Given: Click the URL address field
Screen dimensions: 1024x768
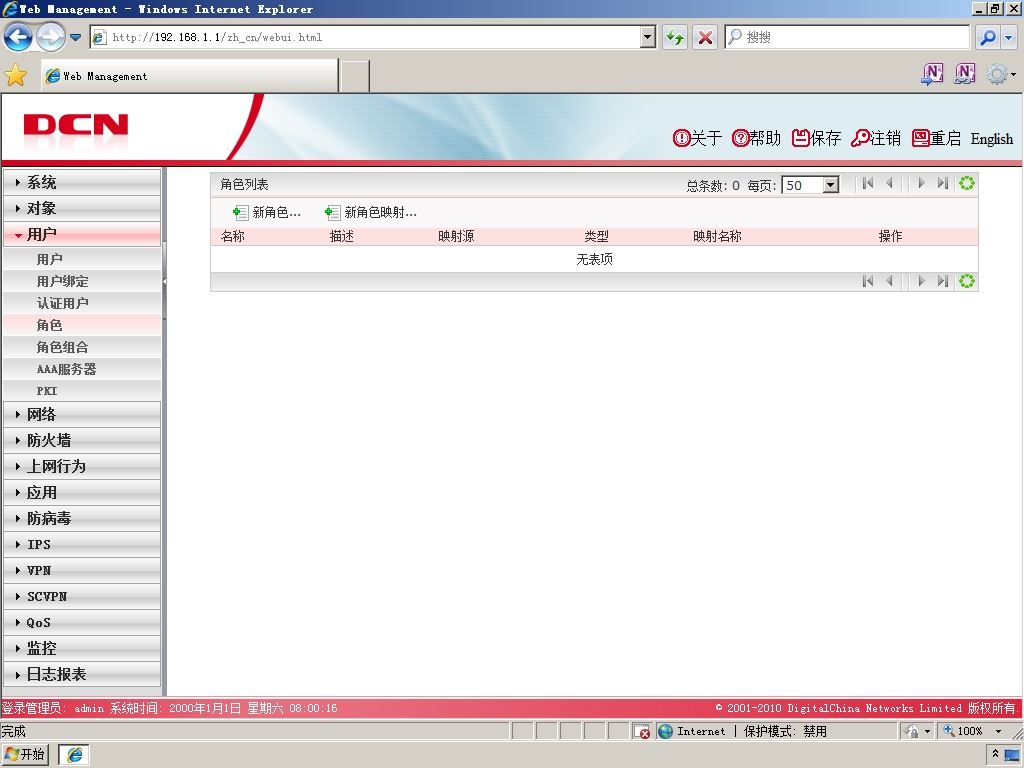Looking at the screenshot, I should tap(374, 37).
